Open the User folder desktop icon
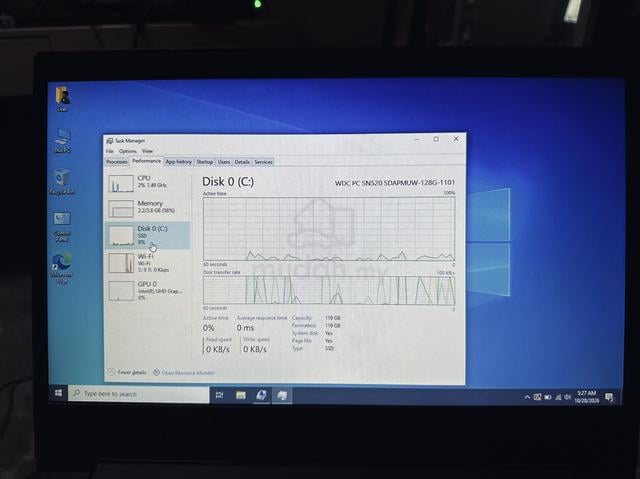The image size is (640, 479). pyautogui.click(x=62, y=98)
